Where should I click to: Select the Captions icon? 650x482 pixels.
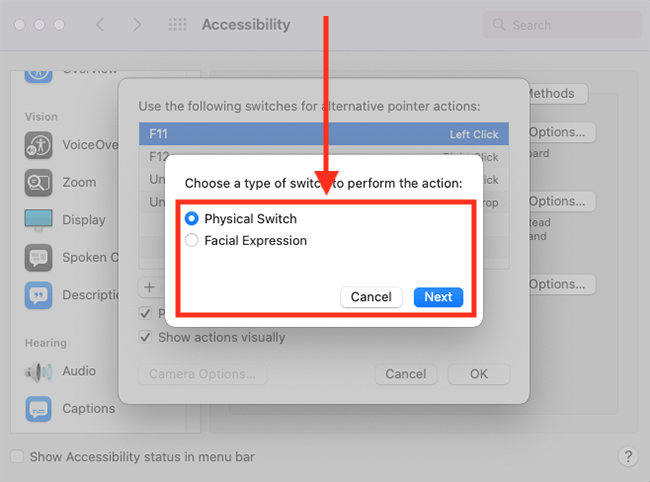[38, 409]
